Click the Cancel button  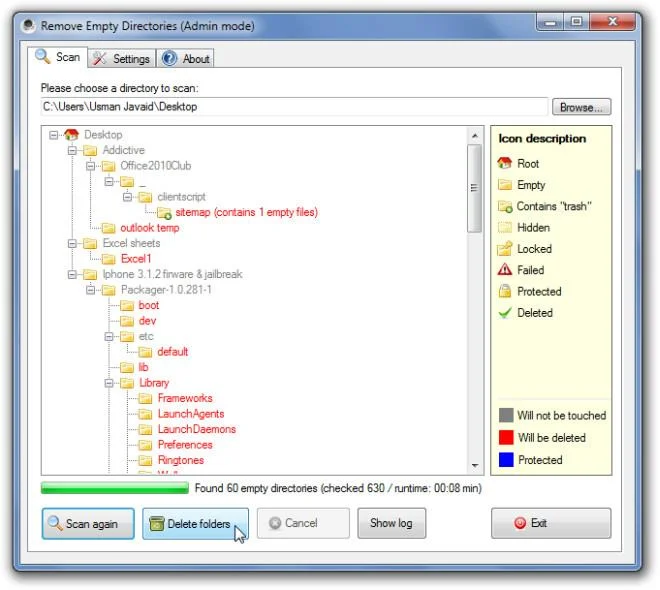(303, 523)
